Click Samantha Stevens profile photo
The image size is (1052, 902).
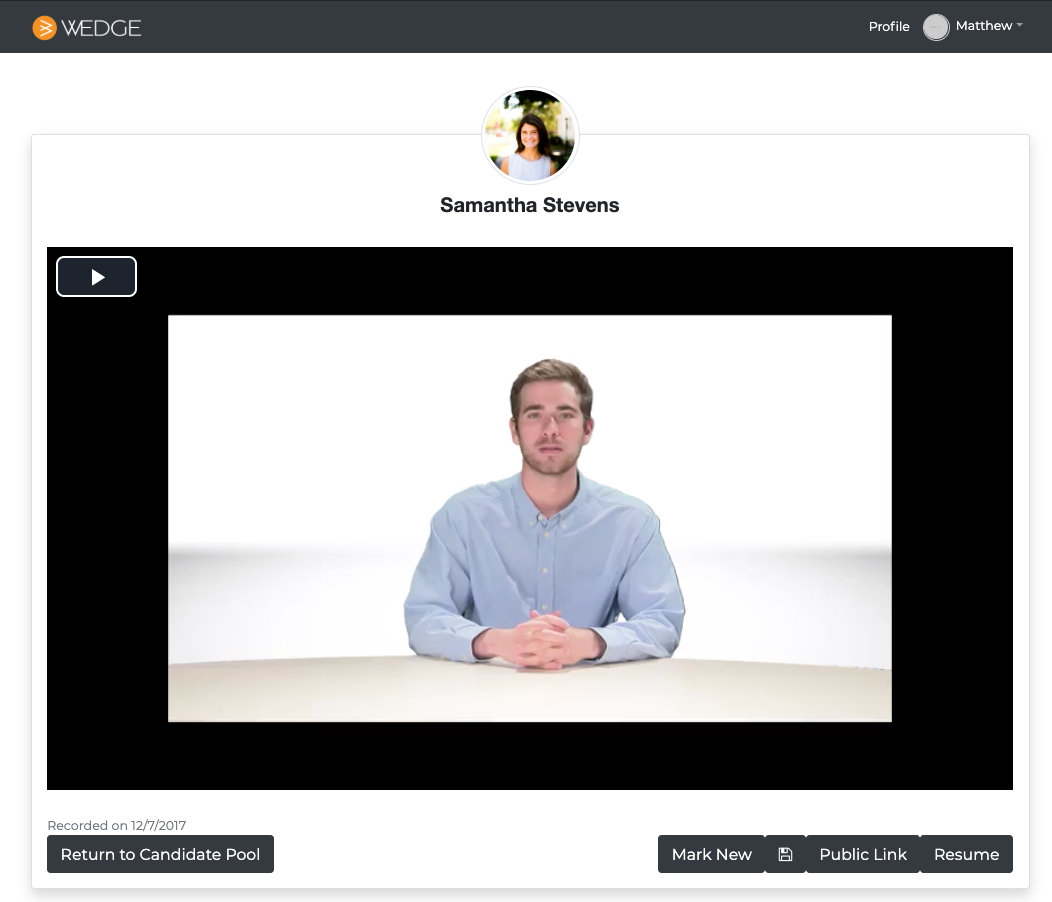click(x=530, y=136)
